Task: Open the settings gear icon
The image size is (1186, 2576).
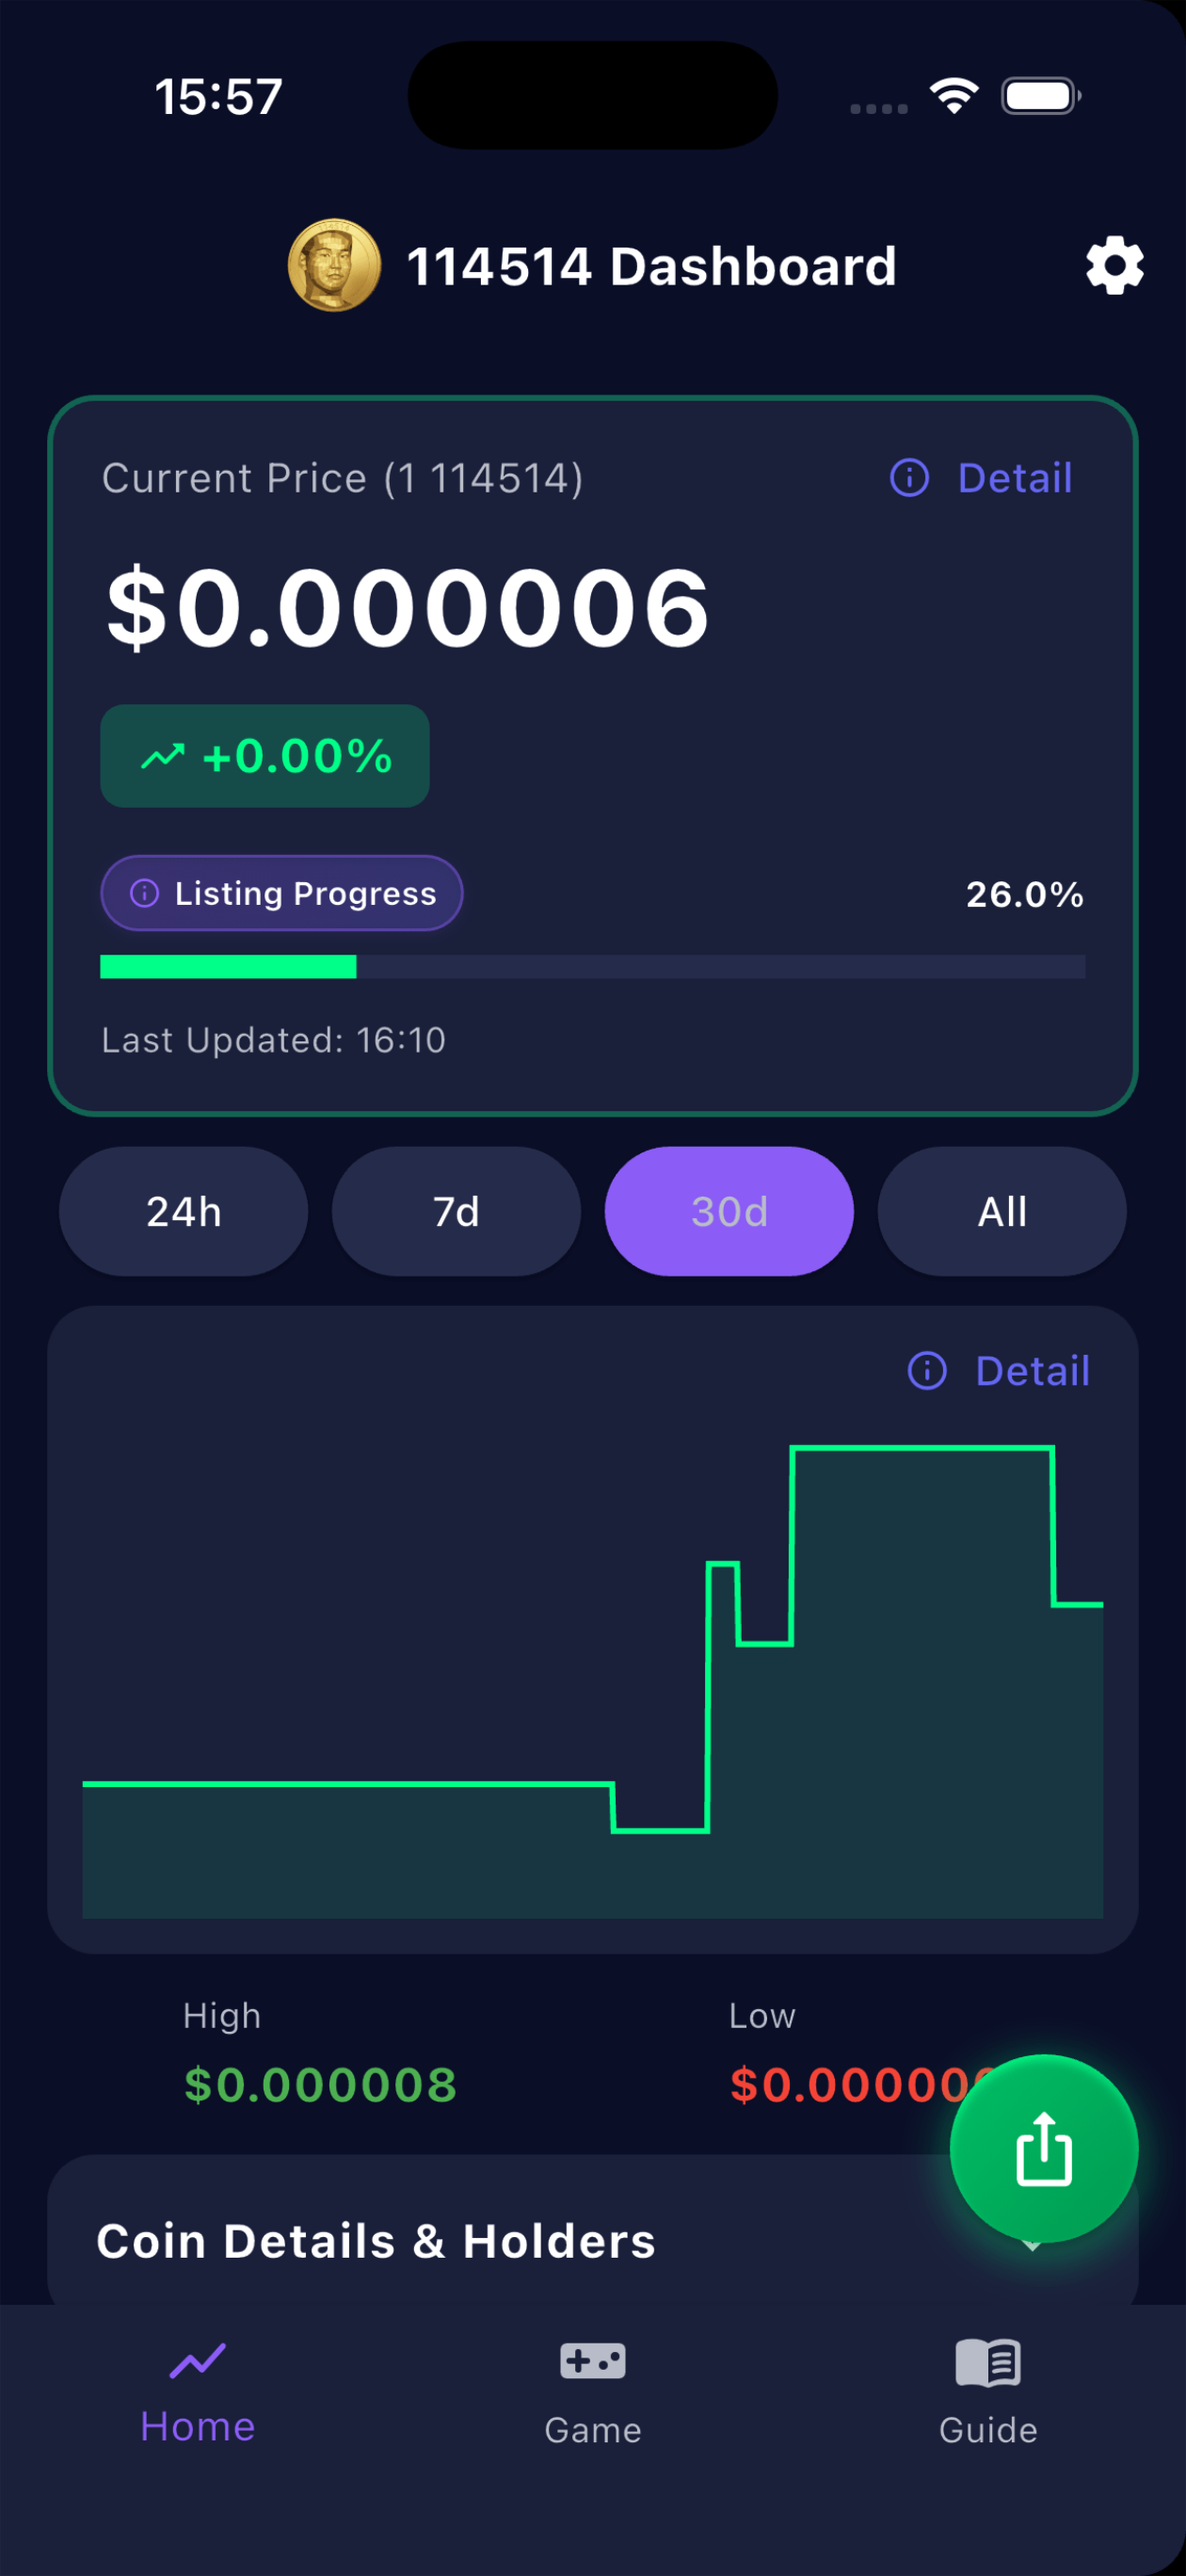Action: click(1114, 265)
